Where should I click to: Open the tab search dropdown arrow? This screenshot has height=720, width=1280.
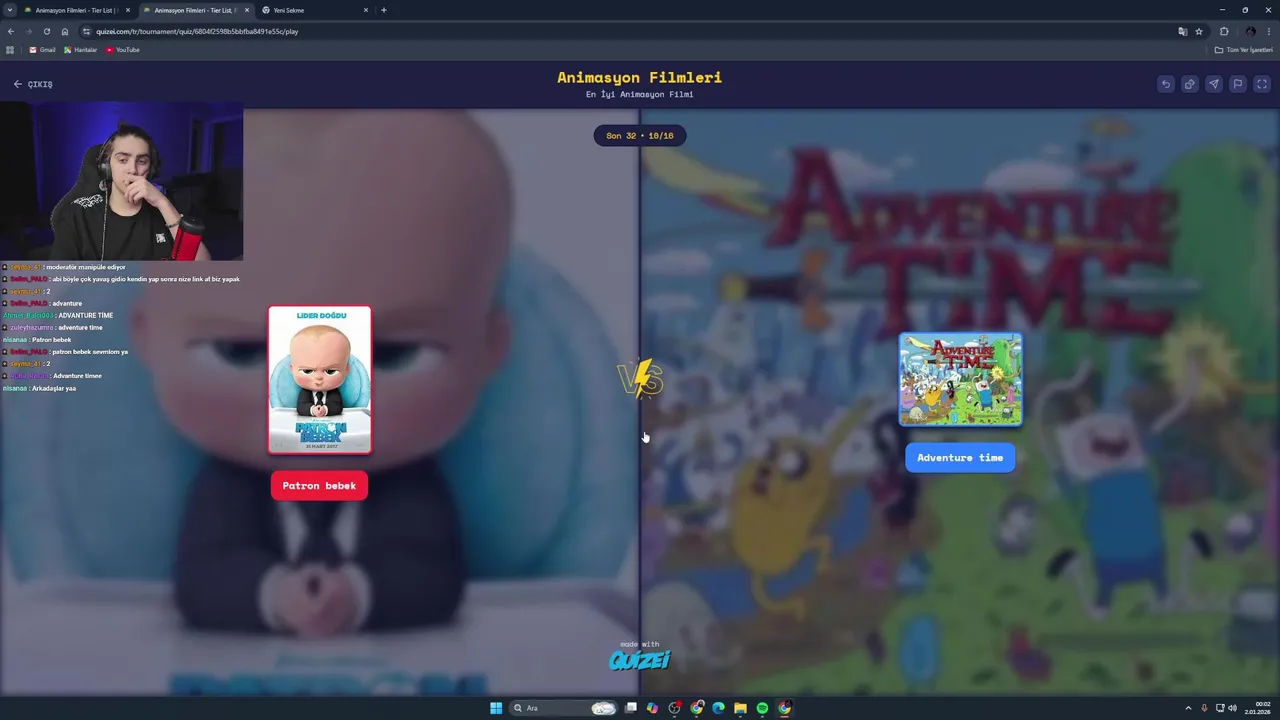click(x=10, y=10)
